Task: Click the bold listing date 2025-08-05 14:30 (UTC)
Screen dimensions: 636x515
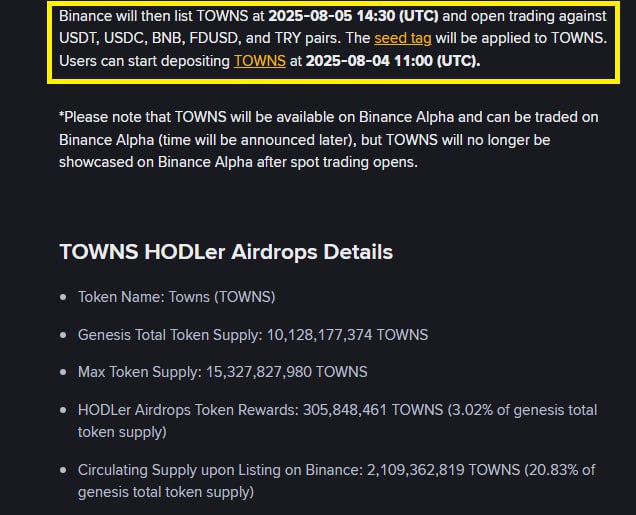Action: [353, 16]
